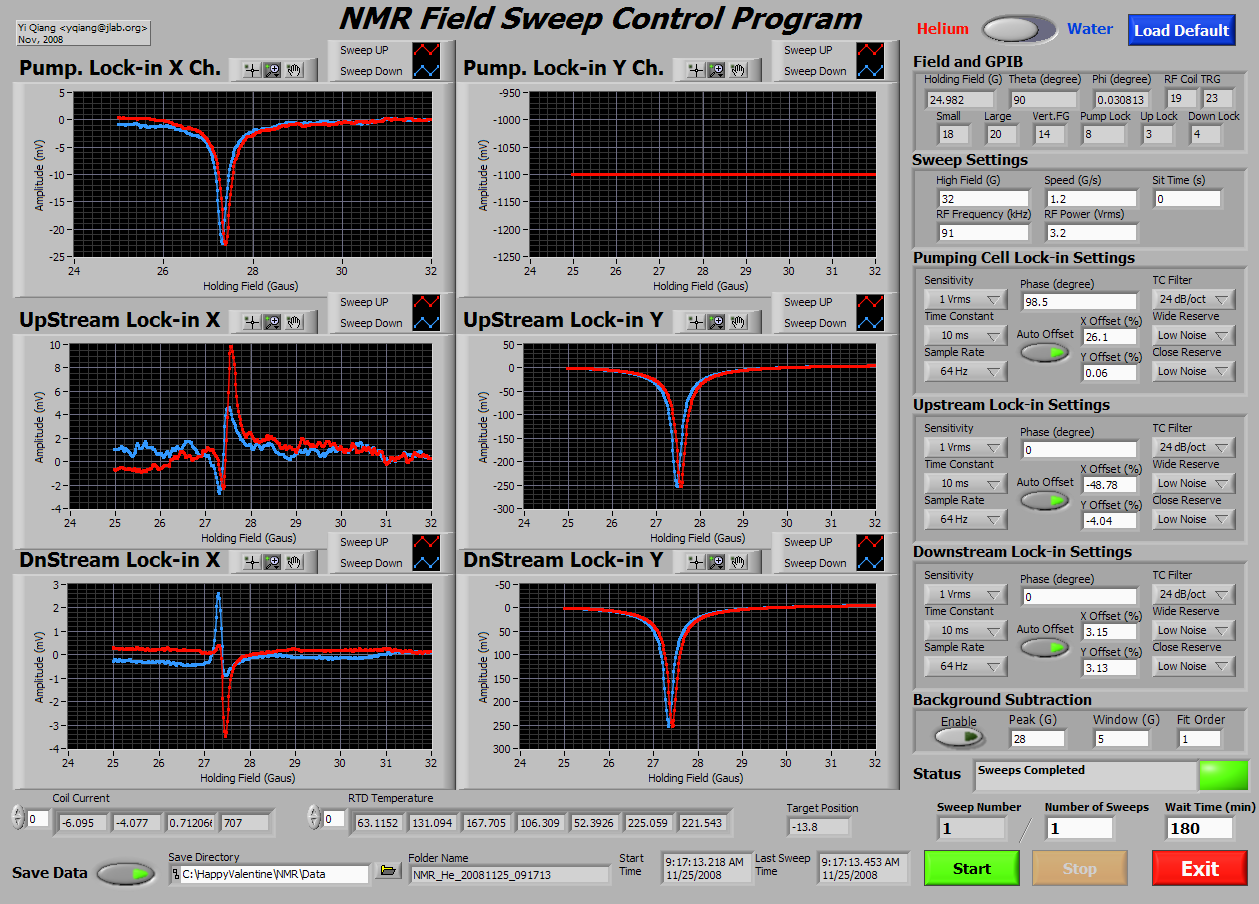Image resolution: width=1259 pixels, height=904 pixels.
Task: Open Pumping Cell Time Constant dropdown
Action: tap(966, 335)
